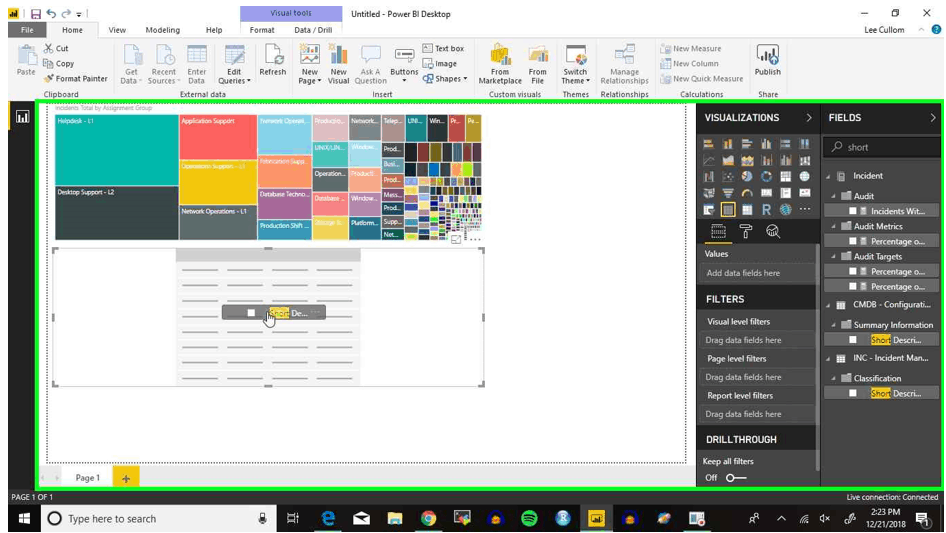The height and width of the screenshot is (533, 946).
Task: Insert a Text box
Action: pos(443,48)
